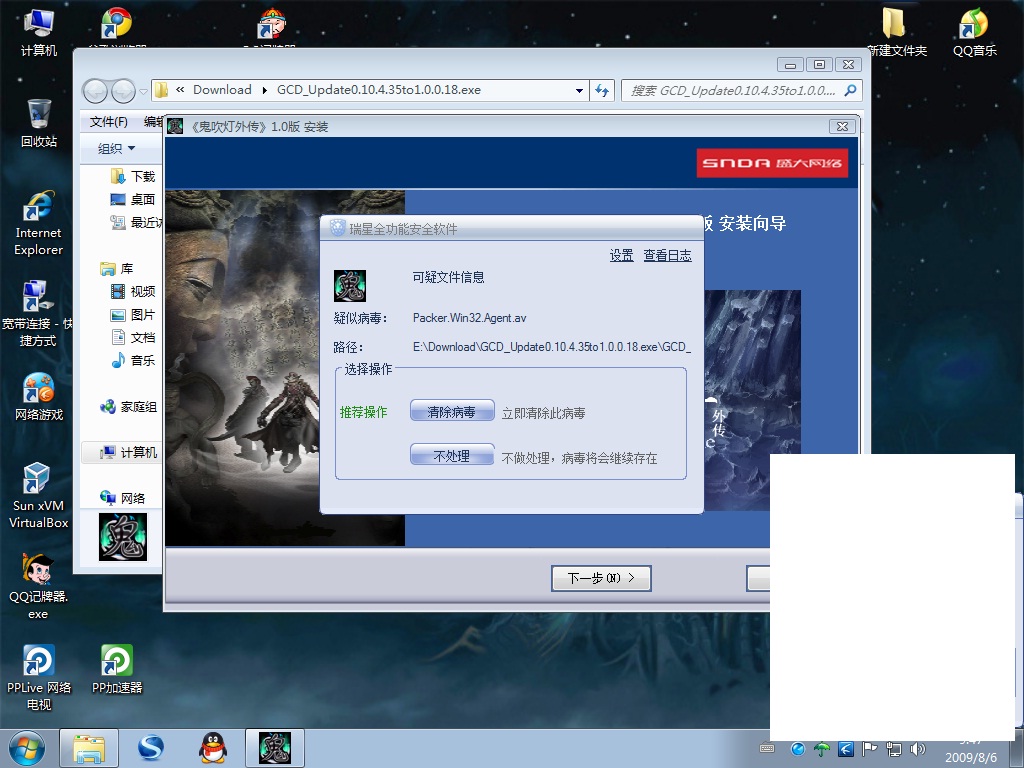
Task: Select 网络 in navigation pane
Action: (x=123, y=498)
